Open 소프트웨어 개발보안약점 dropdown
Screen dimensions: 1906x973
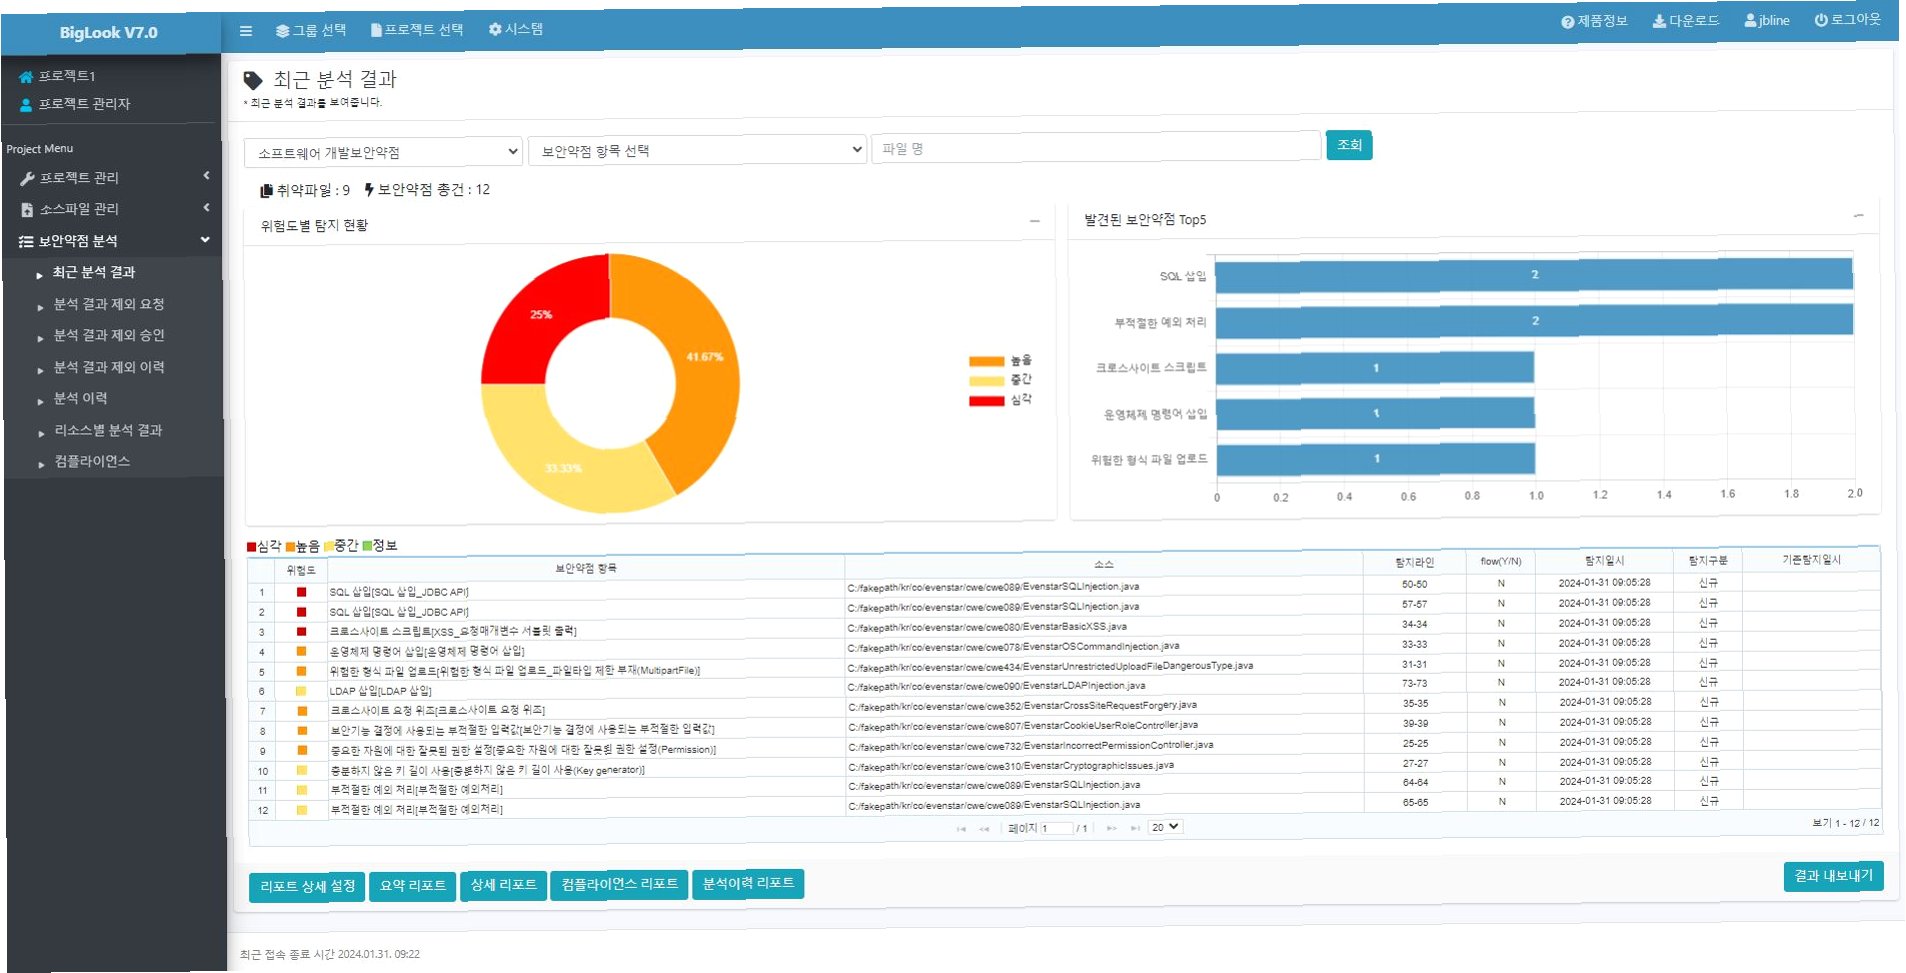383,152
